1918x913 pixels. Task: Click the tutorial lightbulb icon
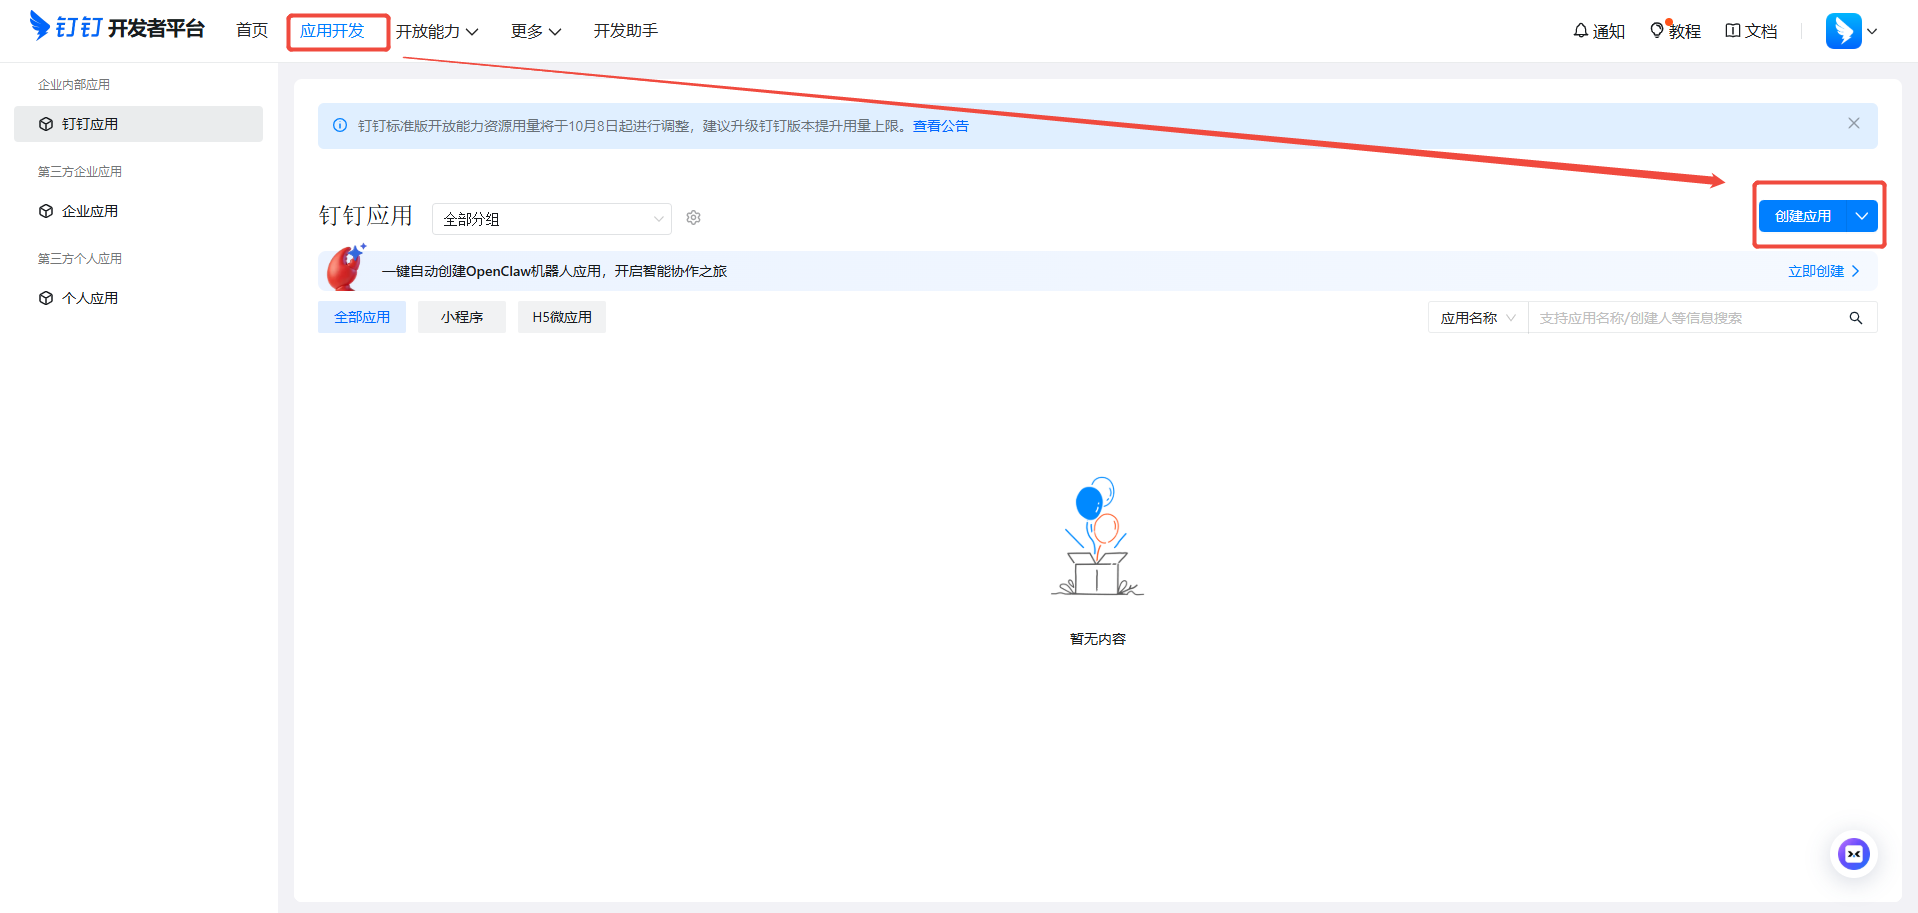tap(1657, 31)
